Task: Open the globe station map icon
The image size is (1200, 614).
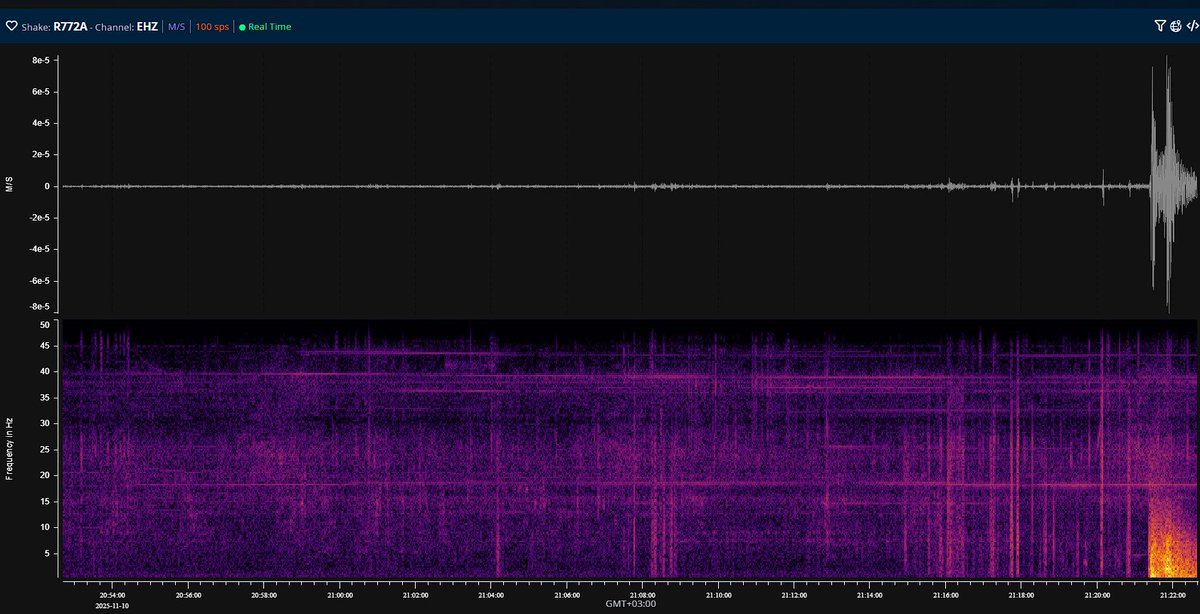Action: tap(1175, 26)
